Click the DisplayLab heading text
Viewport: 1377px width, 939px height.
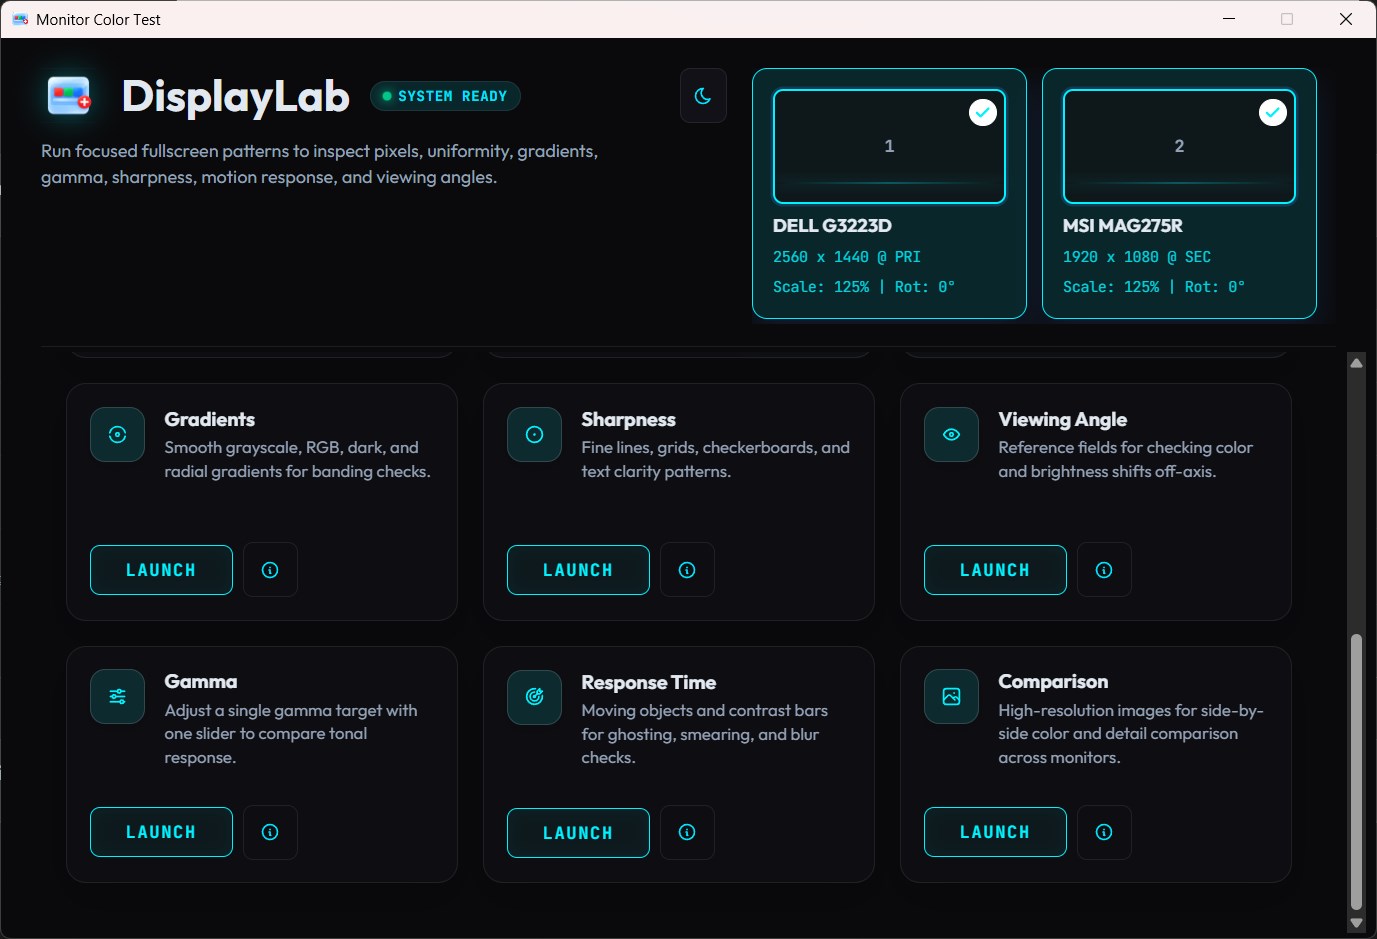pyautogui.click(x=235, y=96)
